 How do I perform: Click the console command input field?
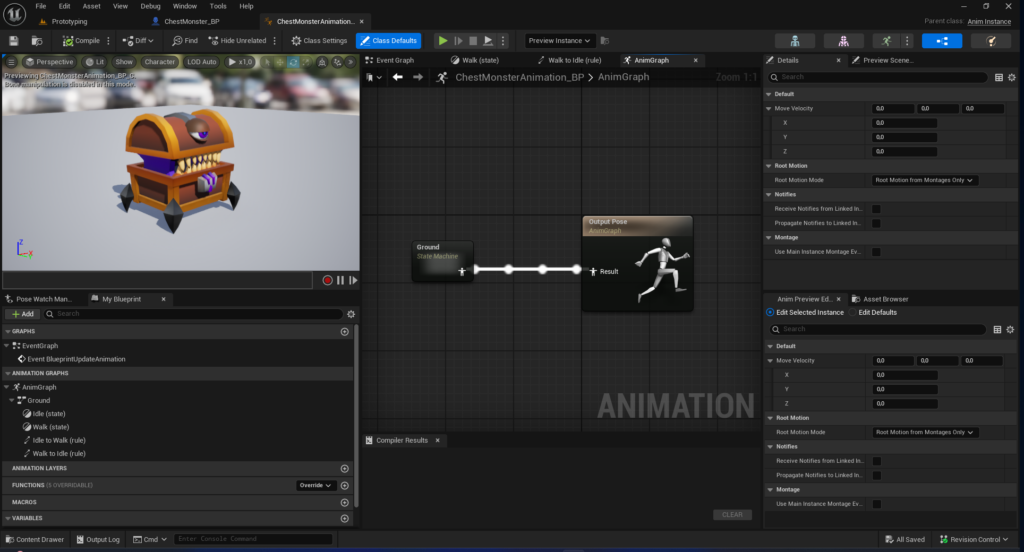[x=252, y=540]
